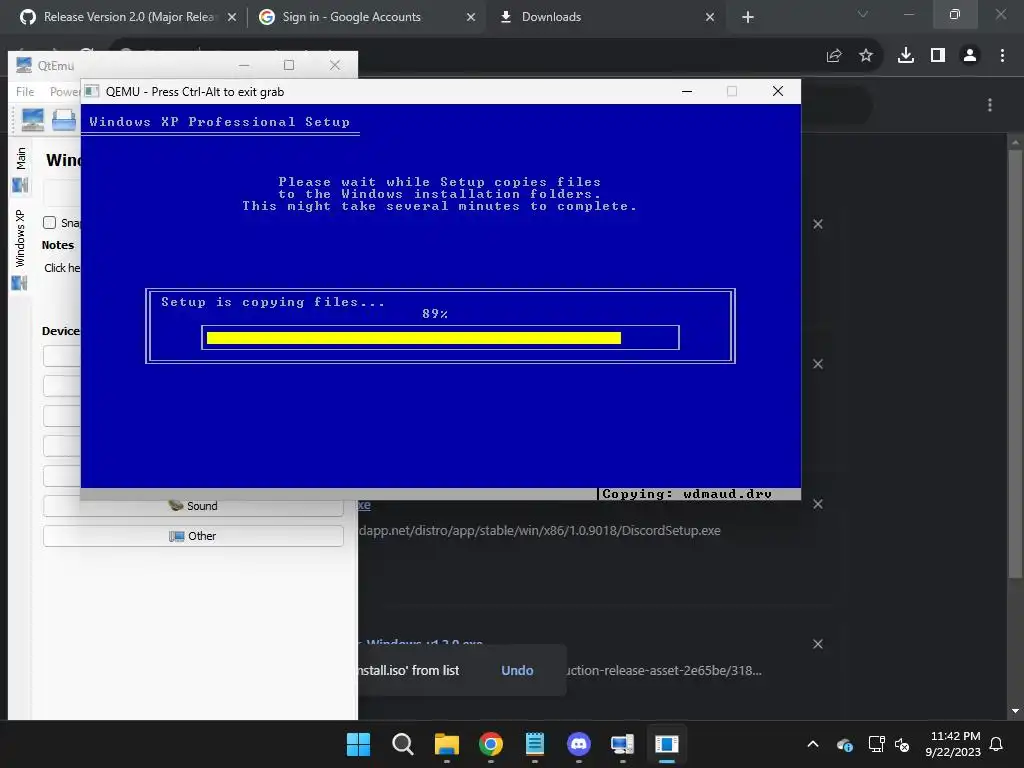
Task: Close the Sign in - Google Accounts tab
Action: (x=471, y=18)
